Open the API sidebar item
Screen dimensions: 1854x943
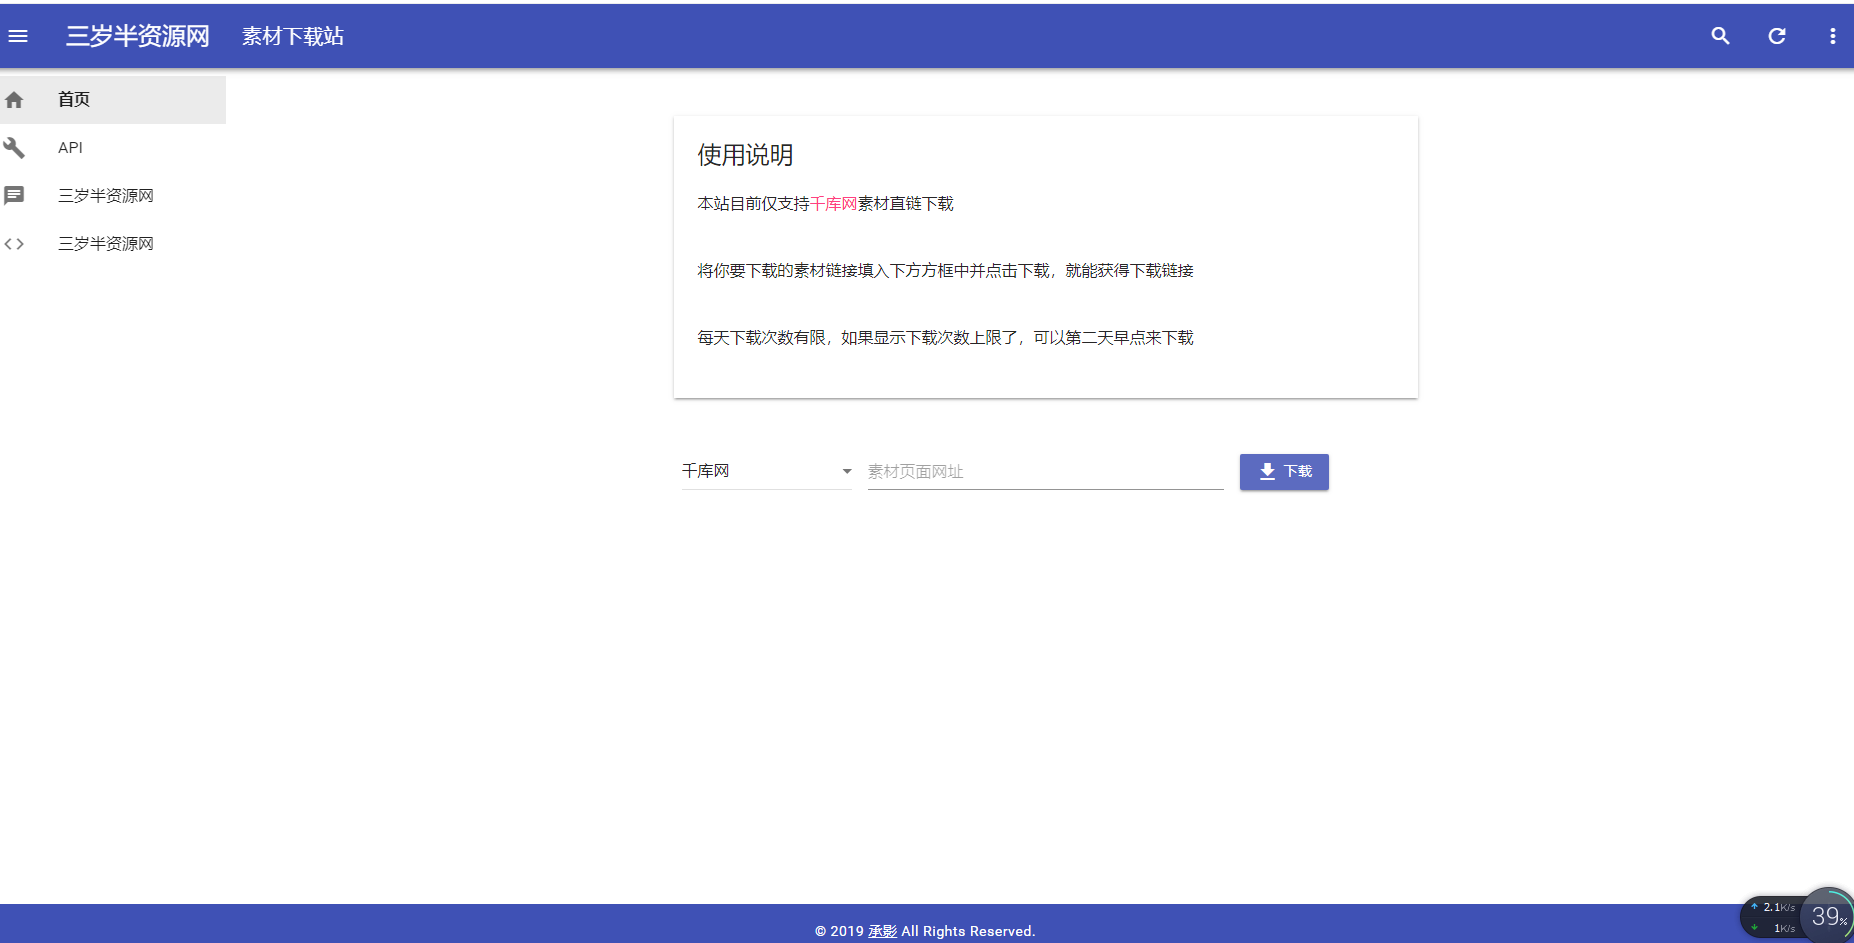(70, 148)
